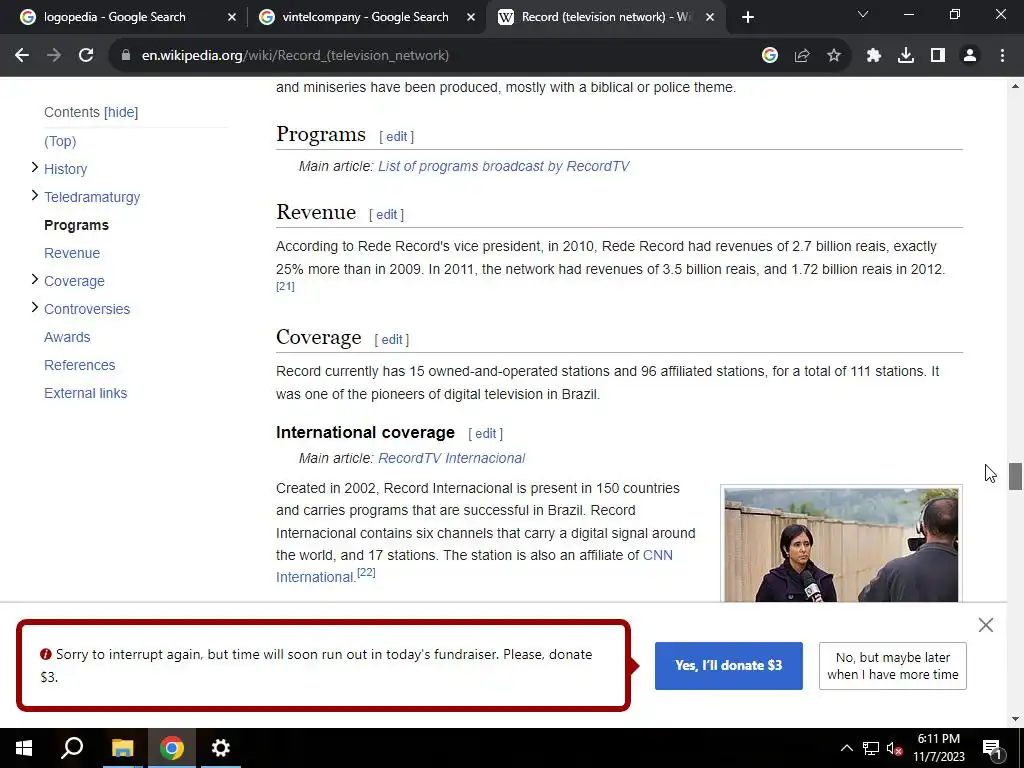Edit the Programs section
The image size is (1024, 768).
[x=396, y=136]
